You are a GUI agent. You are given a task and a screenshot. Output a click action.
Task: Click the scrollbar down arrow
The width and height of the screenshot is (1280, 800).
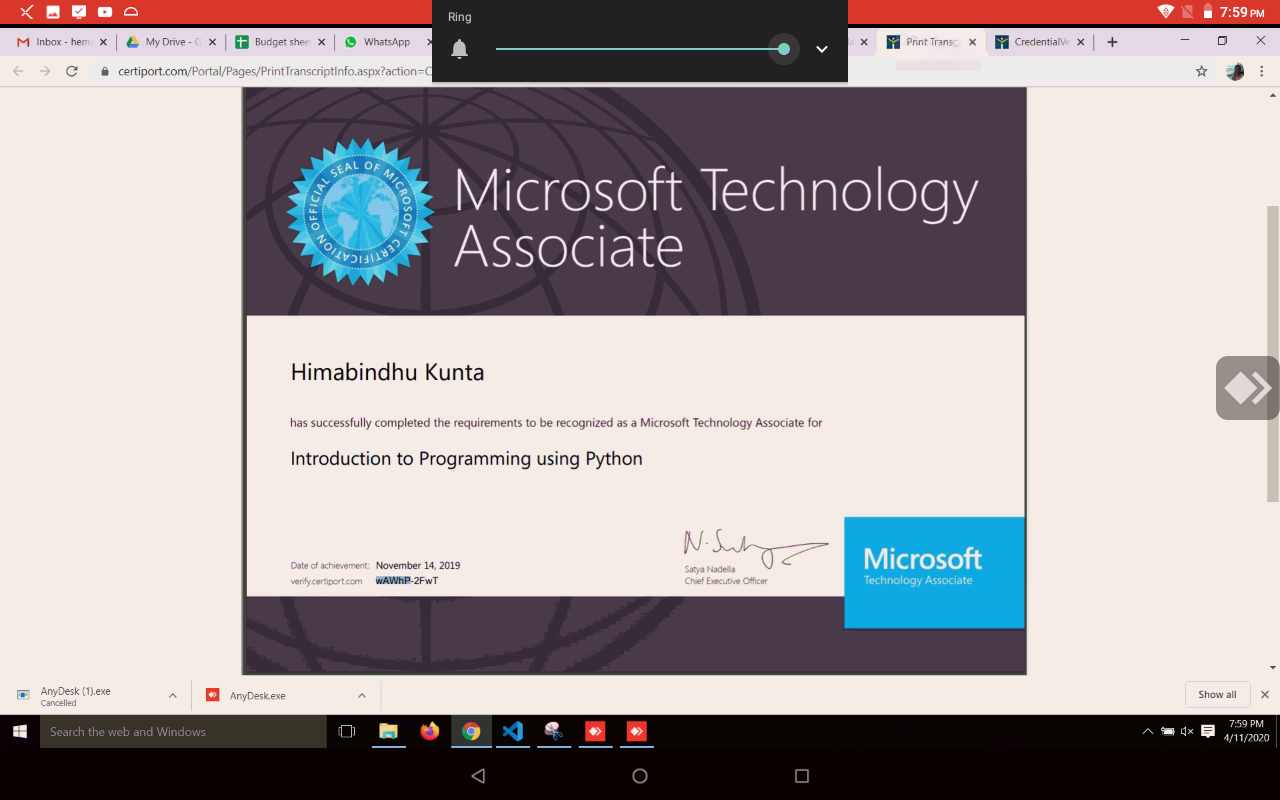(1273, 667)
